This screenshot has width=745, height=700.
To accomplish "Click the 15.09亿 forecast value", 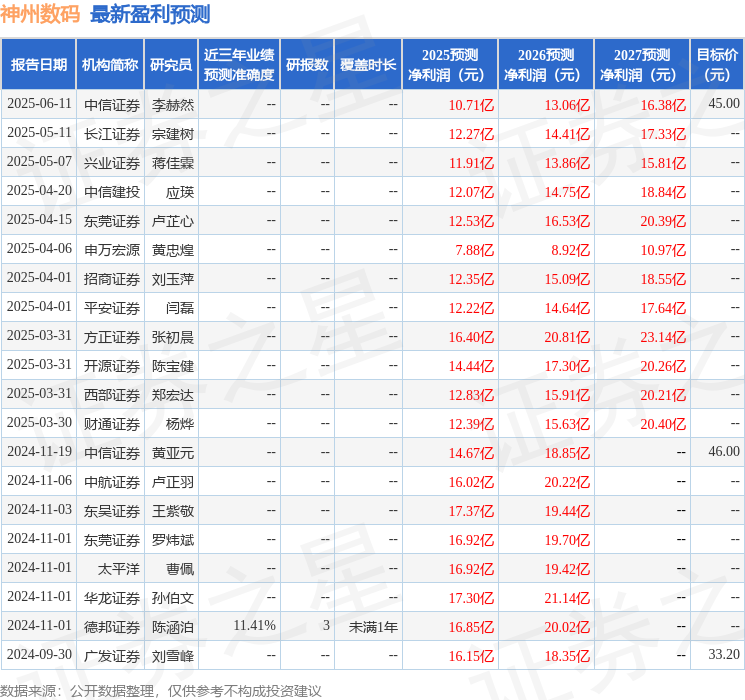I will tap(567, 279).
